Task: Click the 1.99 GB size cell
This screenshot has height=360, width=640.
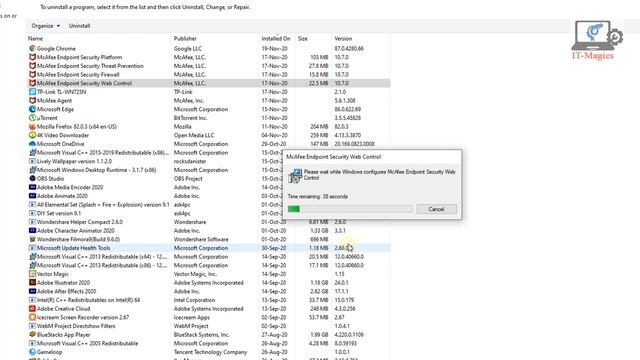Action: (319, 334)
